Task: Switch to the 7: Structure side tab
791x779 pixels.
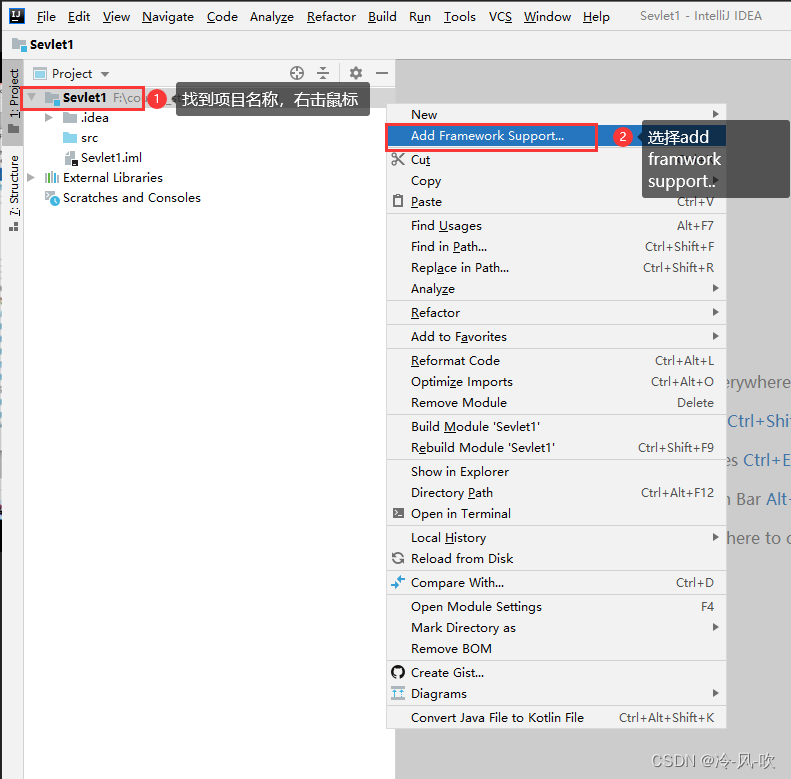Action: pos(13,193)
